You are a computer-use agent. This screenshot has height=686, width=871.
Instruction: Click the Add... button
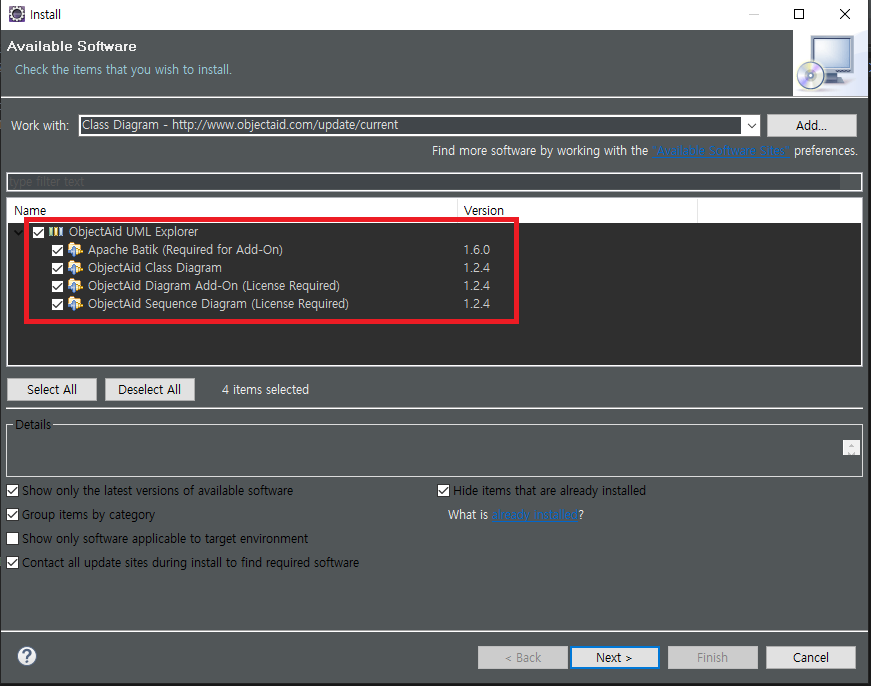(x=812, y=126)
